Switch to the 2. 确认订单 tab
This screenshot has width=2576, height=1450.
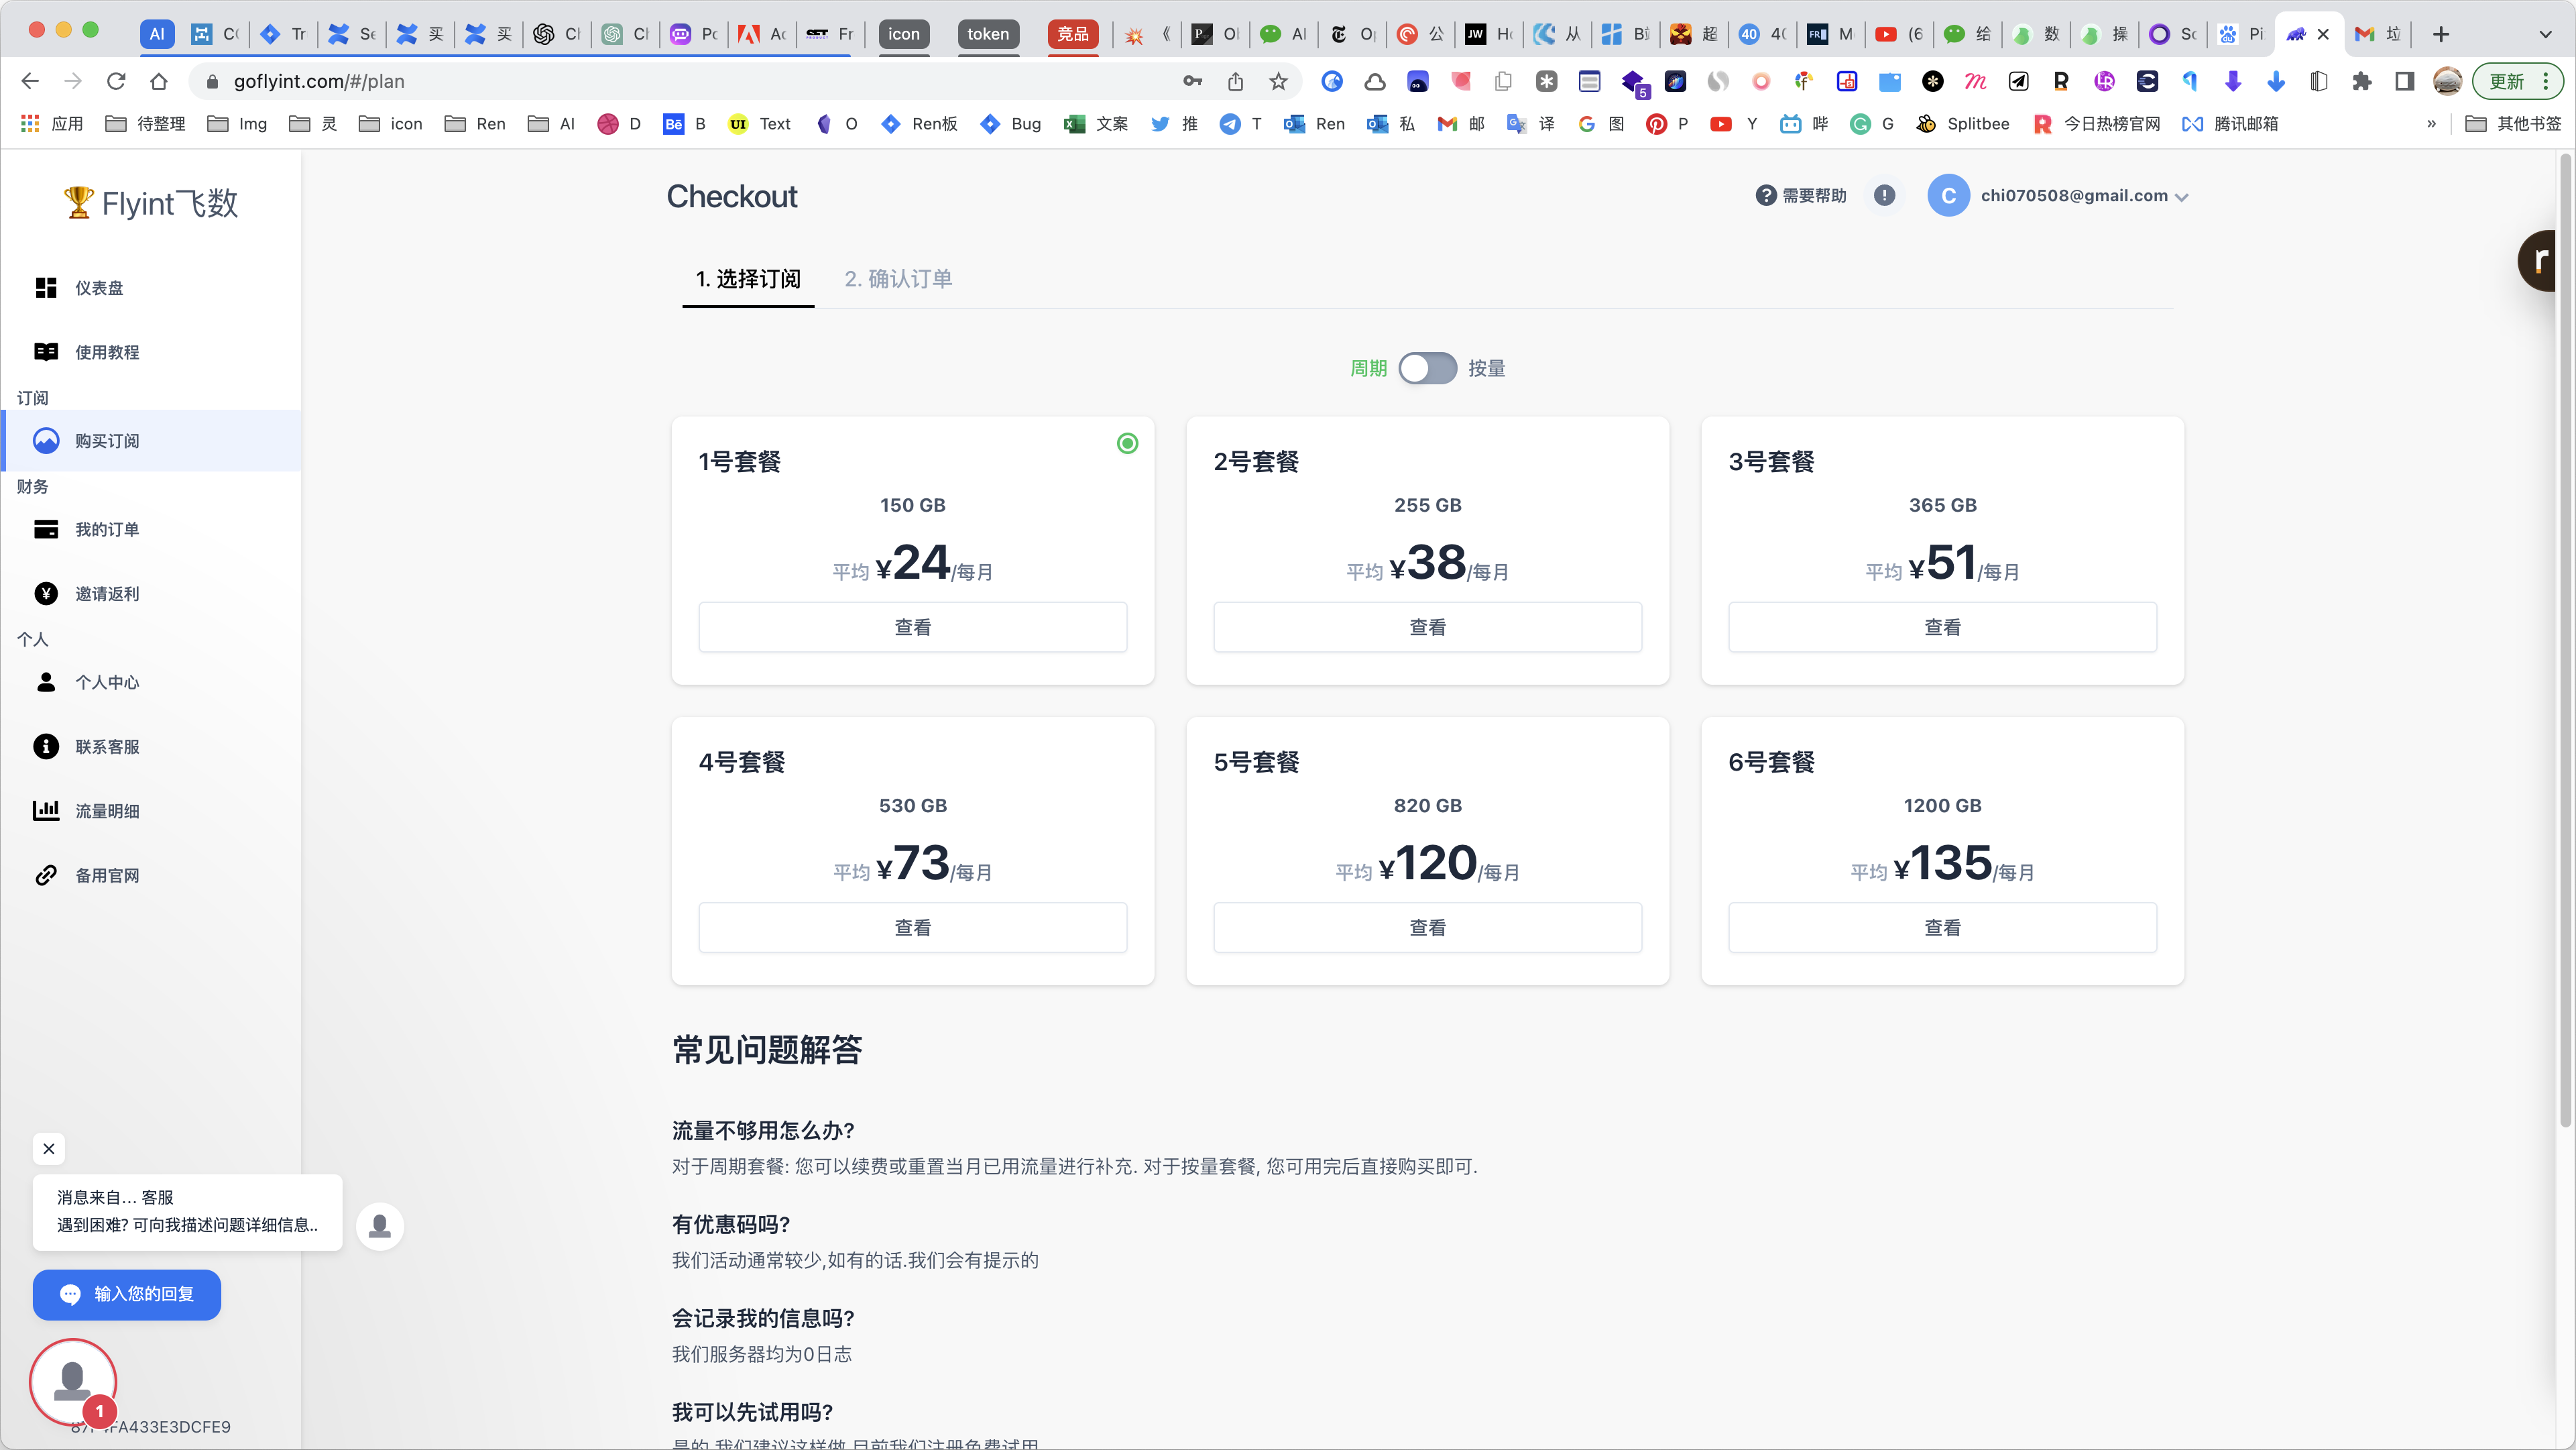click(898, 279)
